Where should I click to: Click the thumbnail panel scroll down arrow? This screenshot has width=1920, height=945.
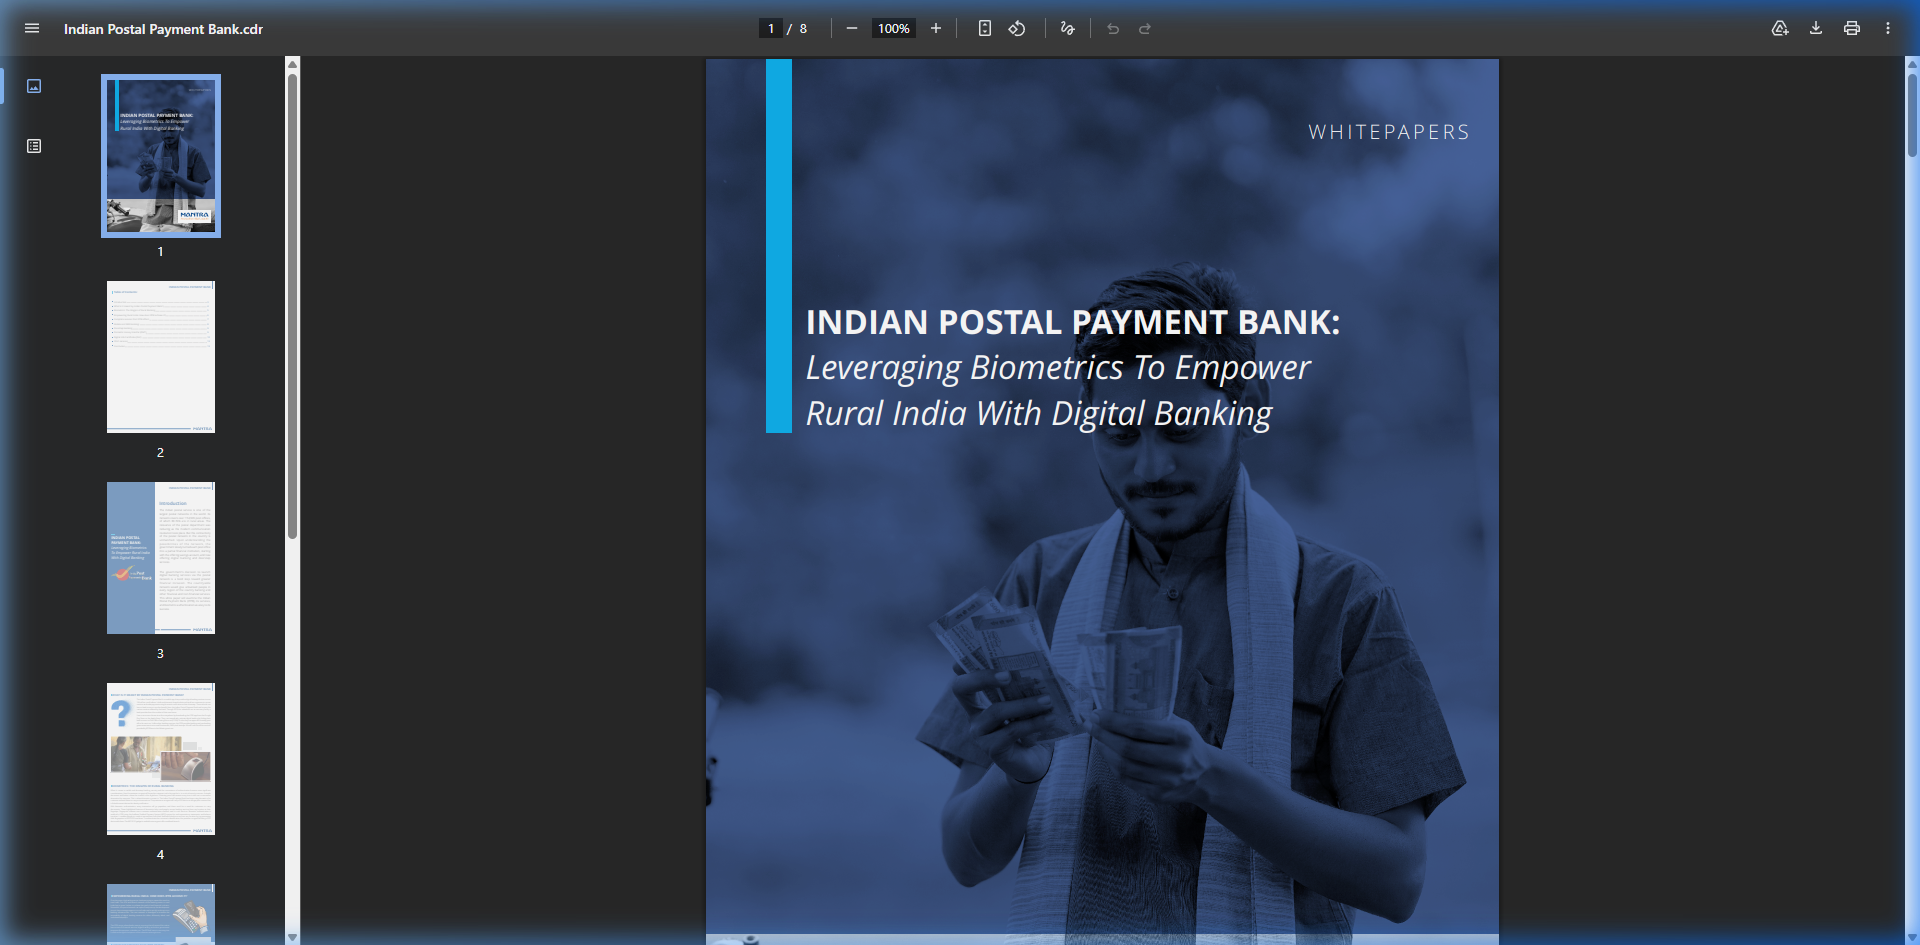pos(293,937)
